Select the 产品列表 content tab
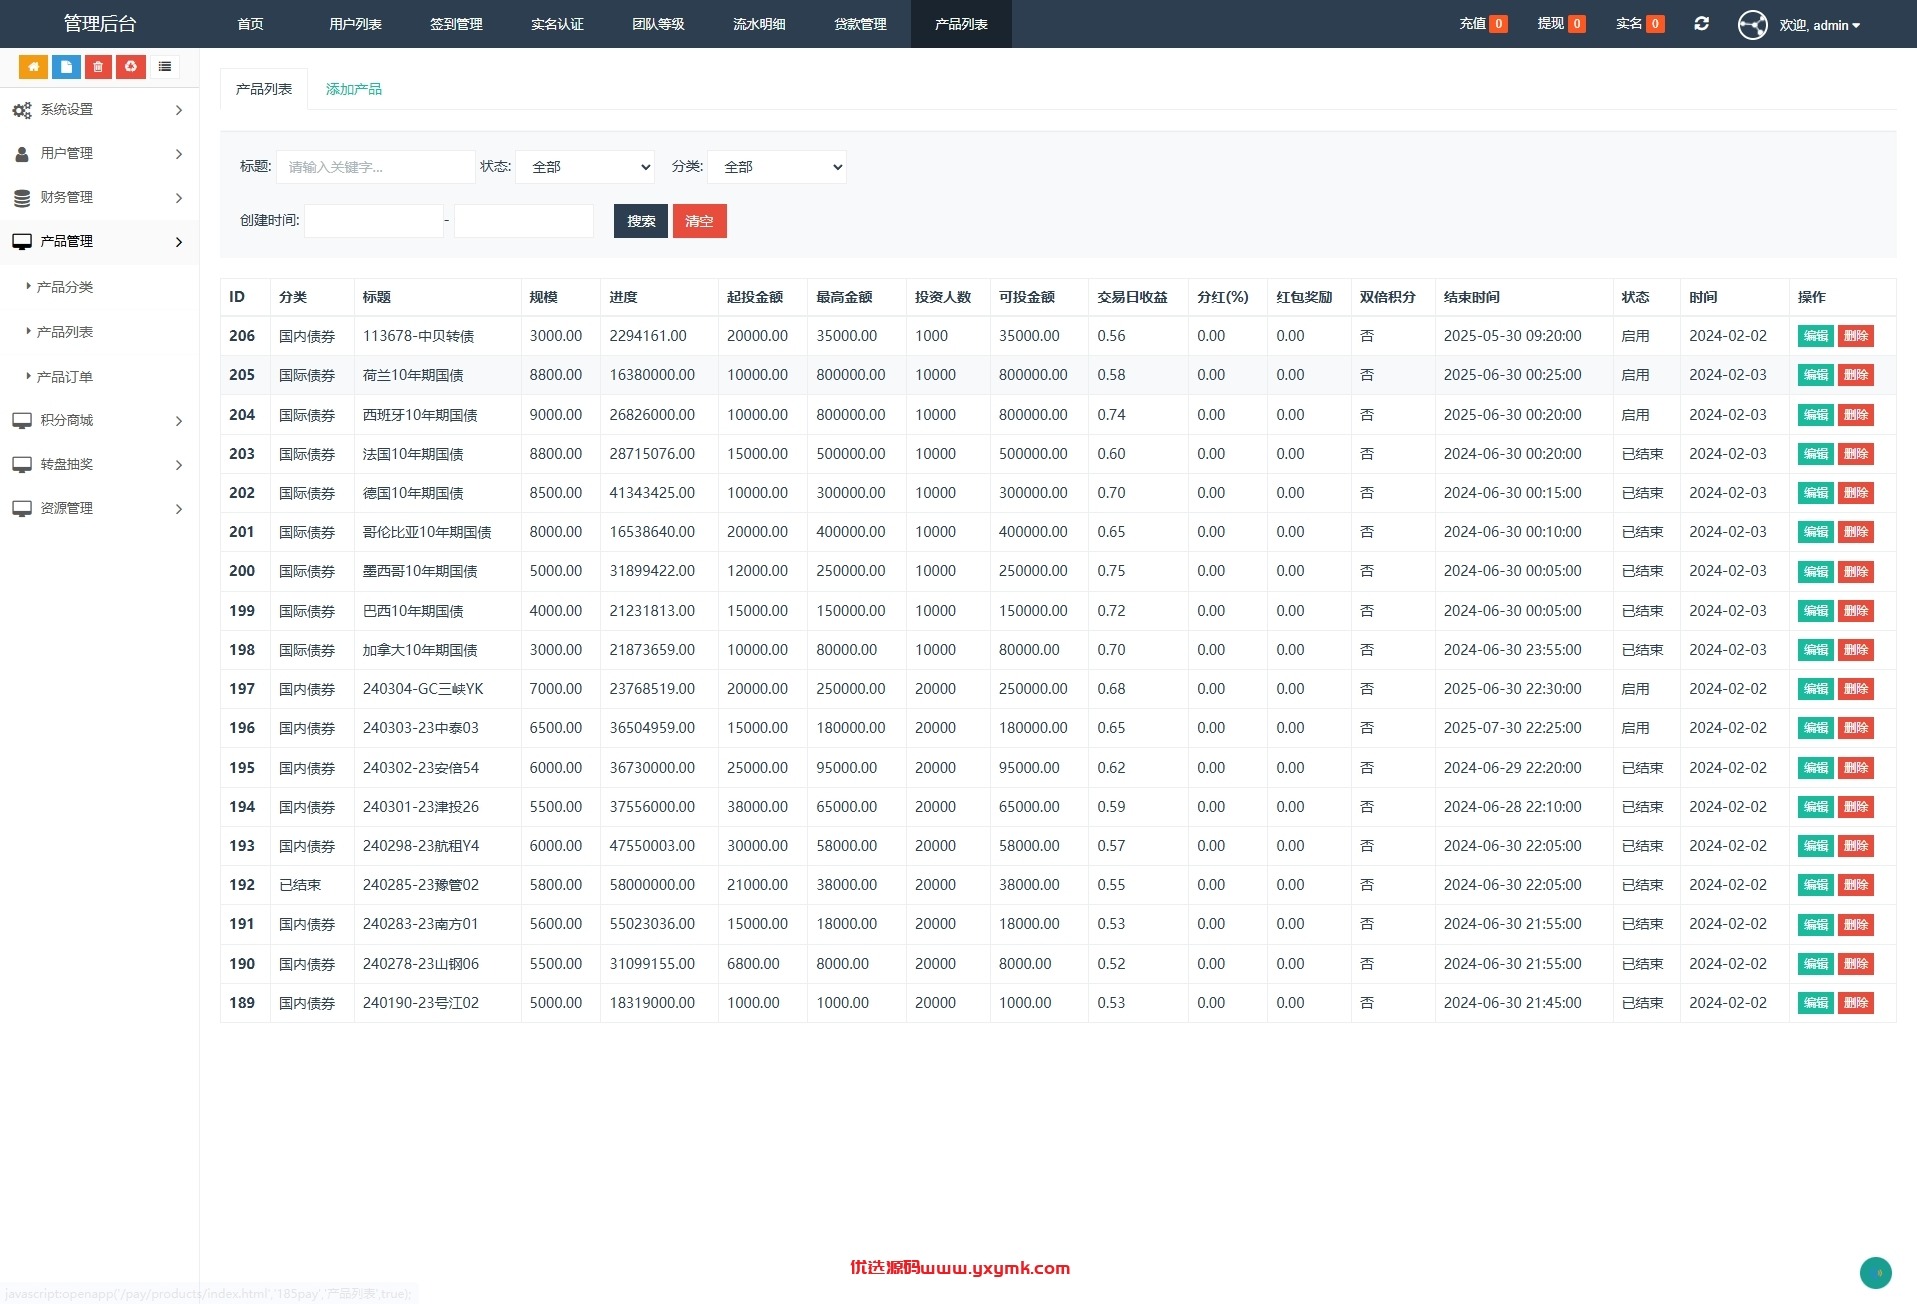This screenshot has width=1917, height=1304. click(x=264, y=89)
